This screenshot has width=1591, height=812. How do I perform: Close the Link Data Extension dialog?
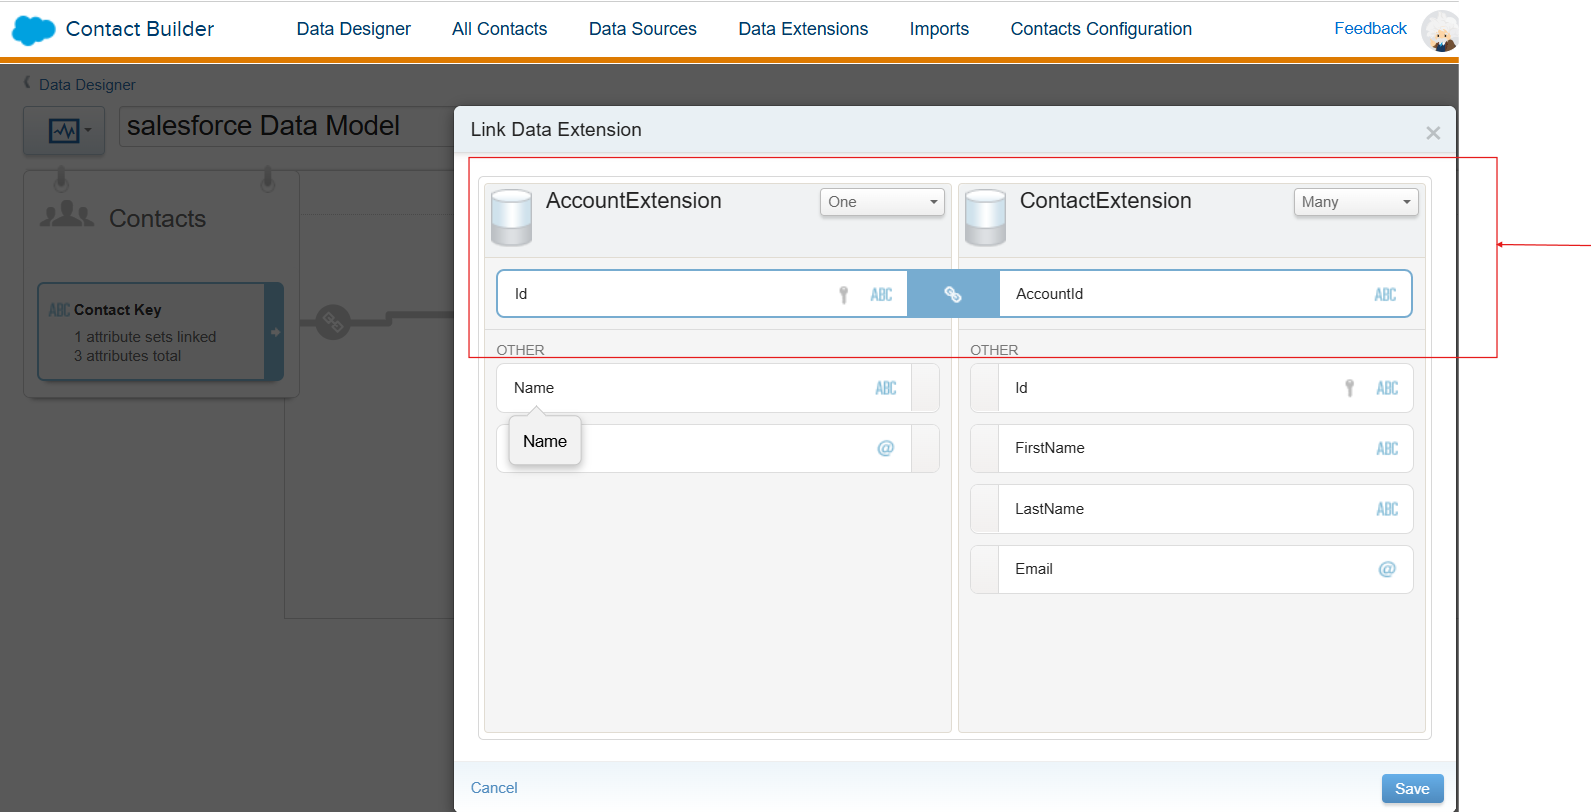(x=1432, y=133)
